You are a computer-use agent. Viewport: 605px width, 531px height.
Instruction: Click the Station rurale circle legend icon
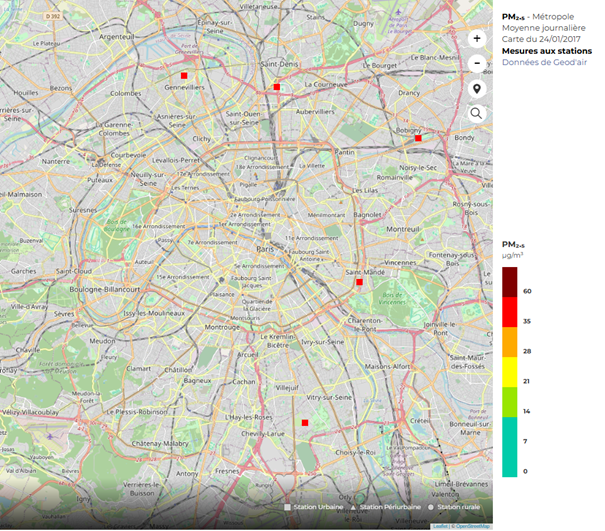point(431,507)
